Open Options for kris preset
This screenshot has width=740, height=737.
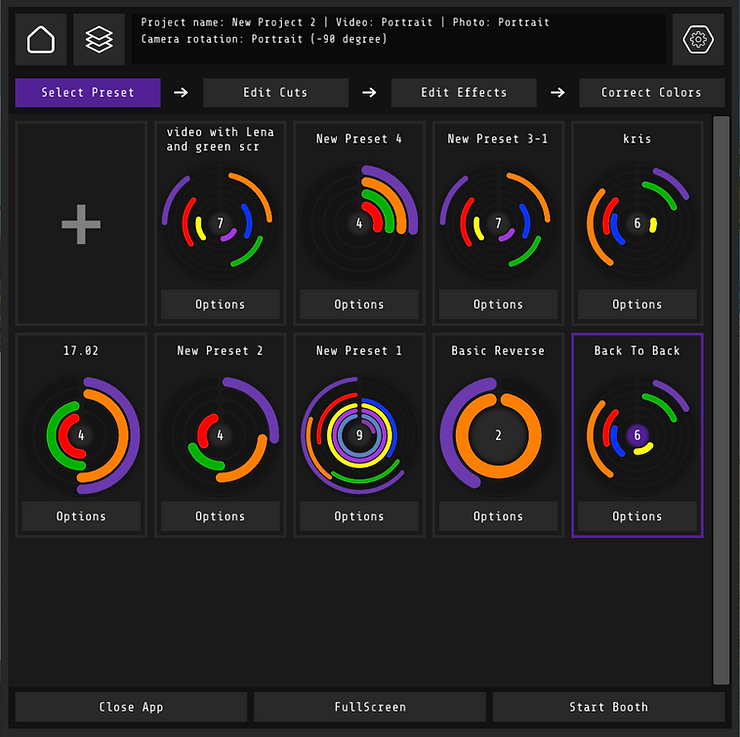637,304
